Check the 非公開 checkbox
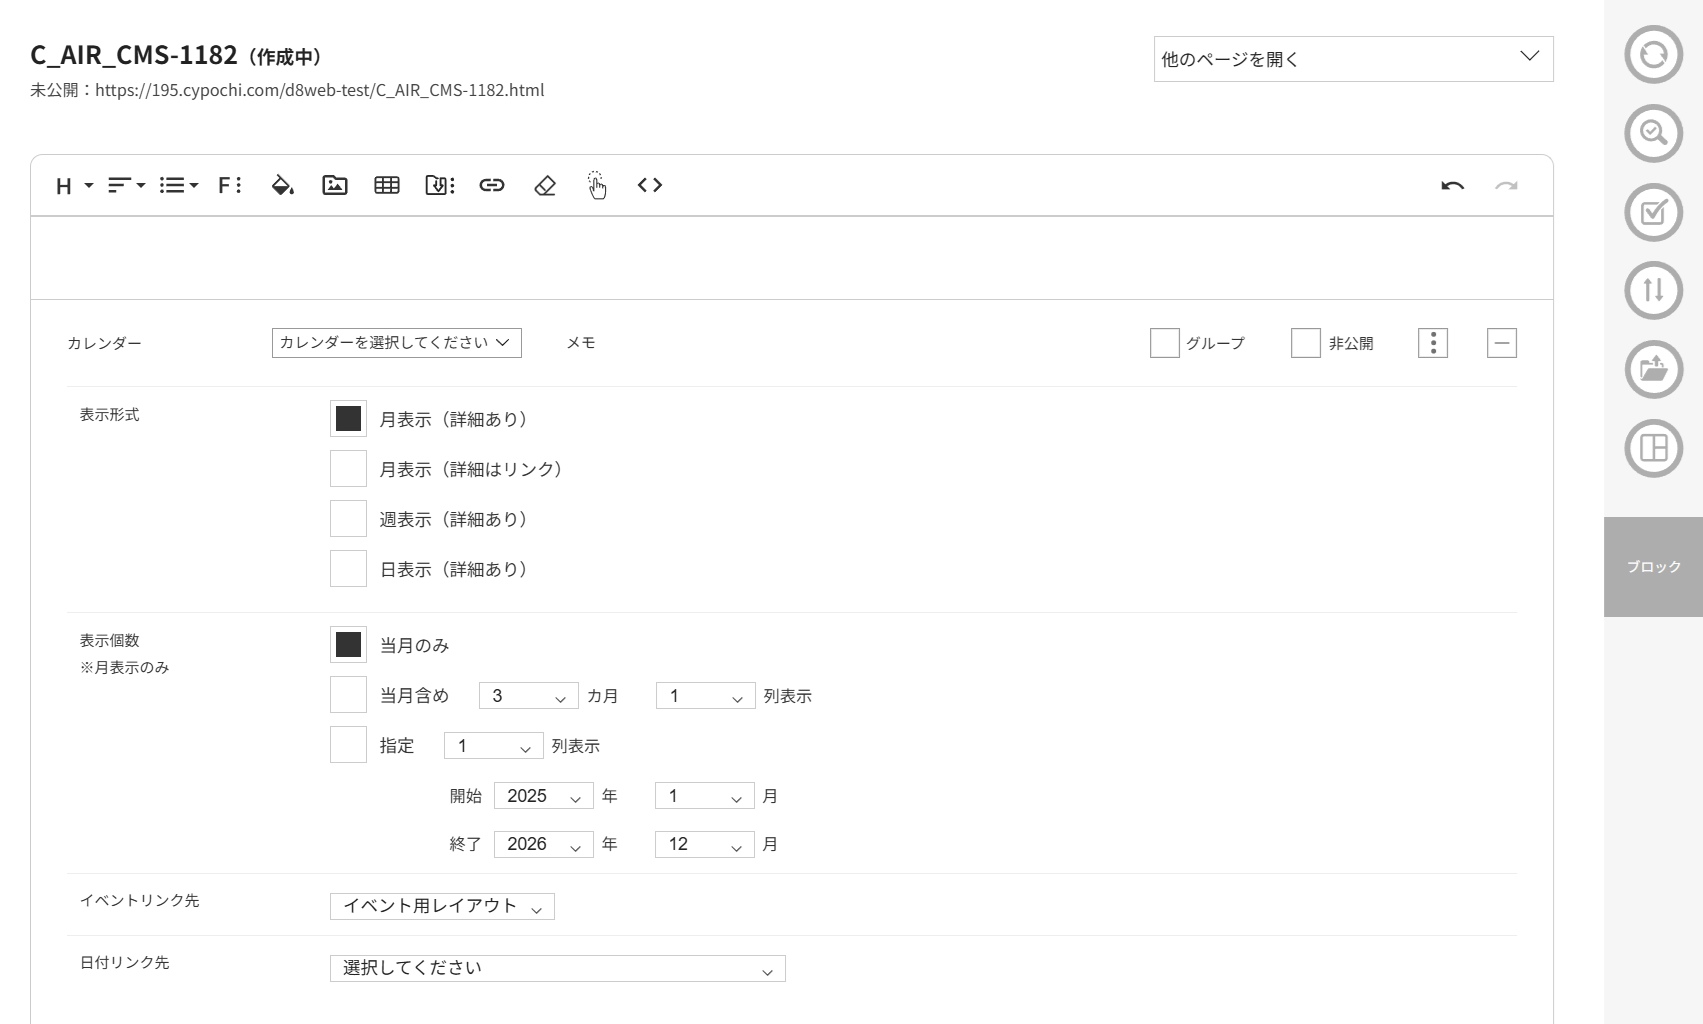Image resolution: width=1703 pixels, height=1024 pixels. pyautogui.click(x=1305, y=343)
